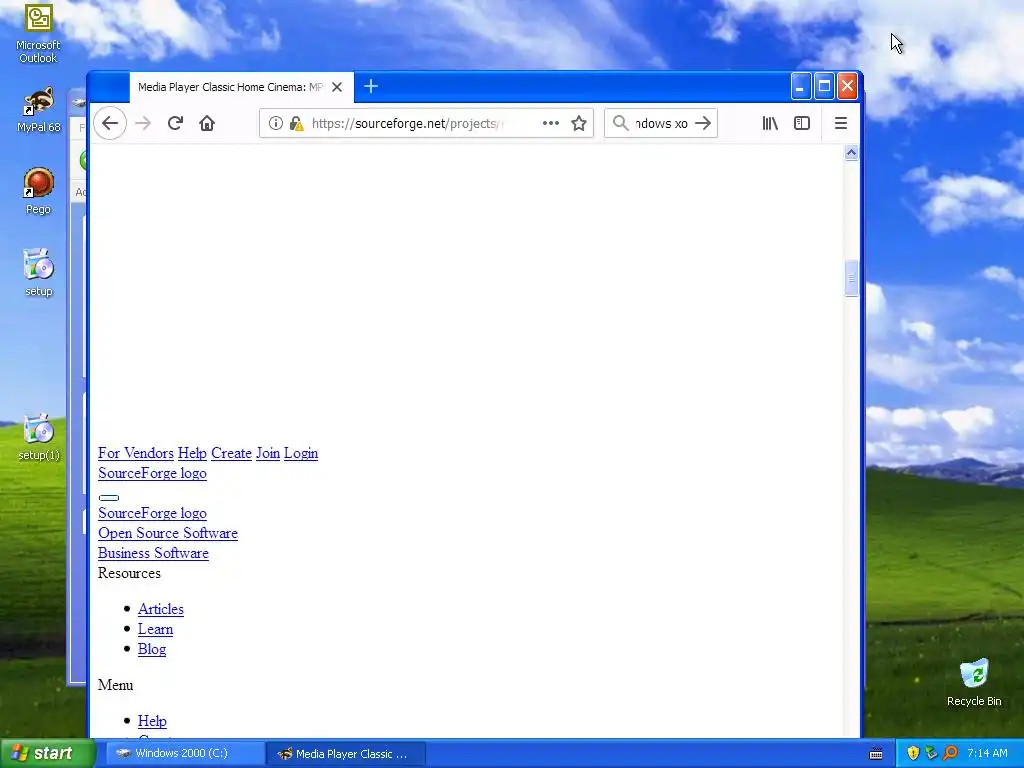Click the search magnifier icon

[x=620, y=123]
